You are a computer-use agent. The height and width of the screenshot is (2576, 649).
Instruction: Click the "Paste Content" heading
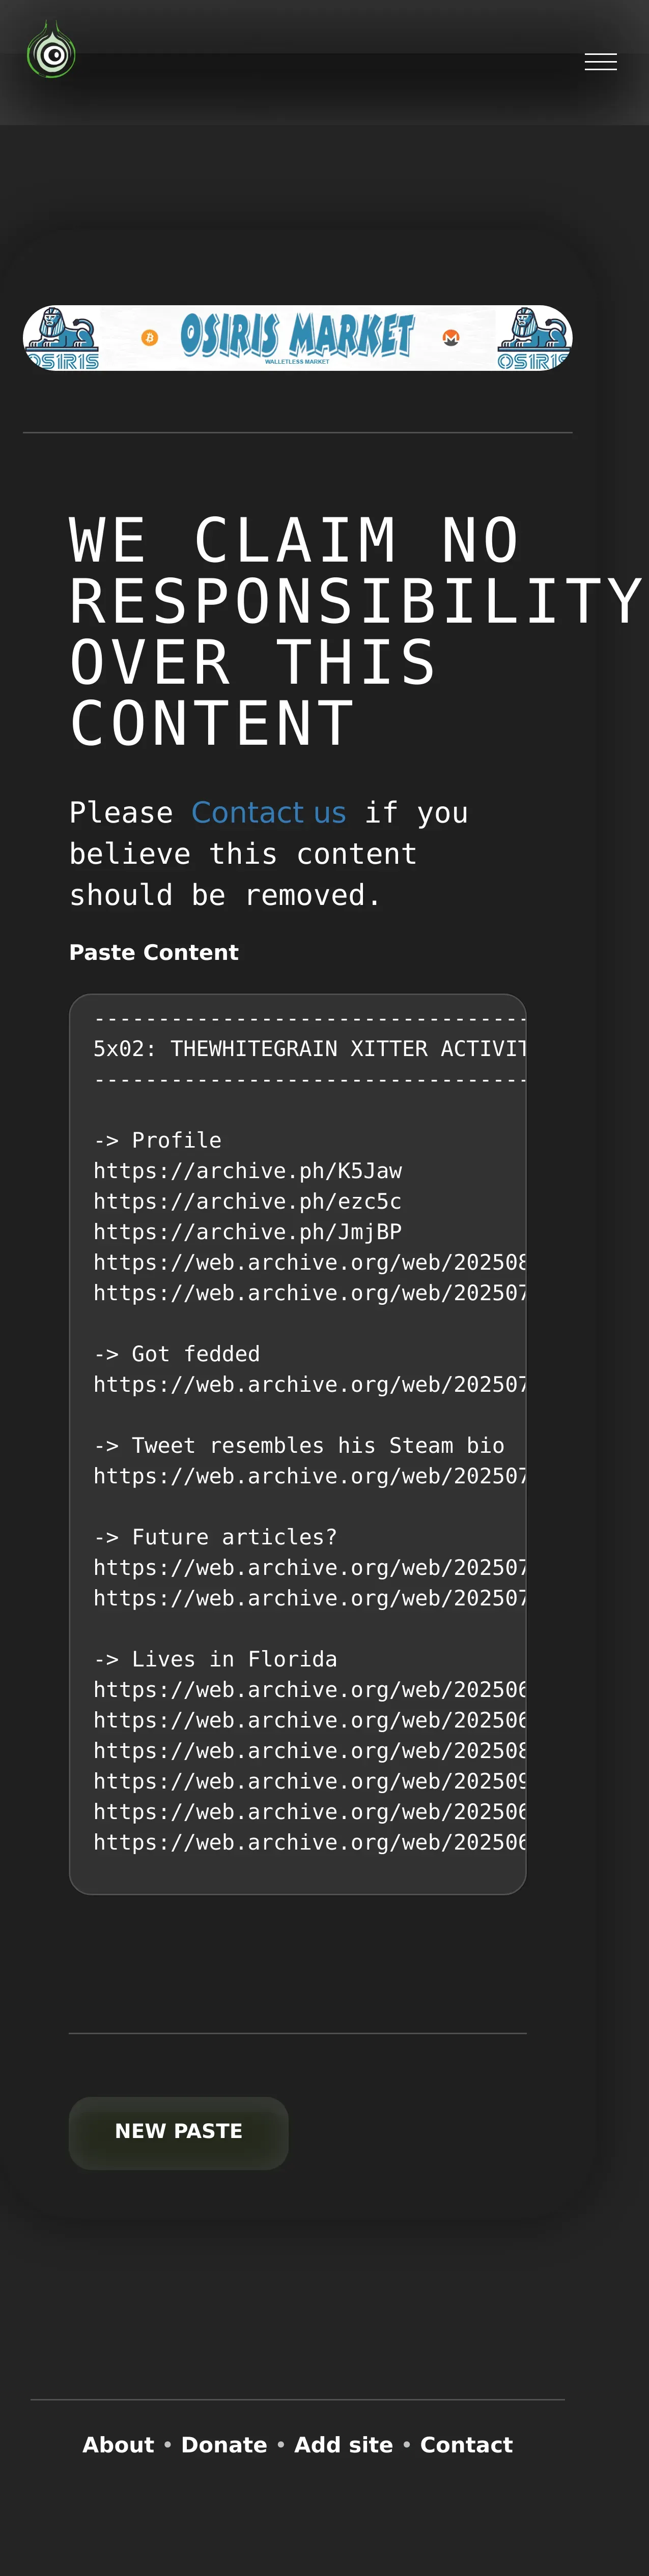tap(154, 952)
